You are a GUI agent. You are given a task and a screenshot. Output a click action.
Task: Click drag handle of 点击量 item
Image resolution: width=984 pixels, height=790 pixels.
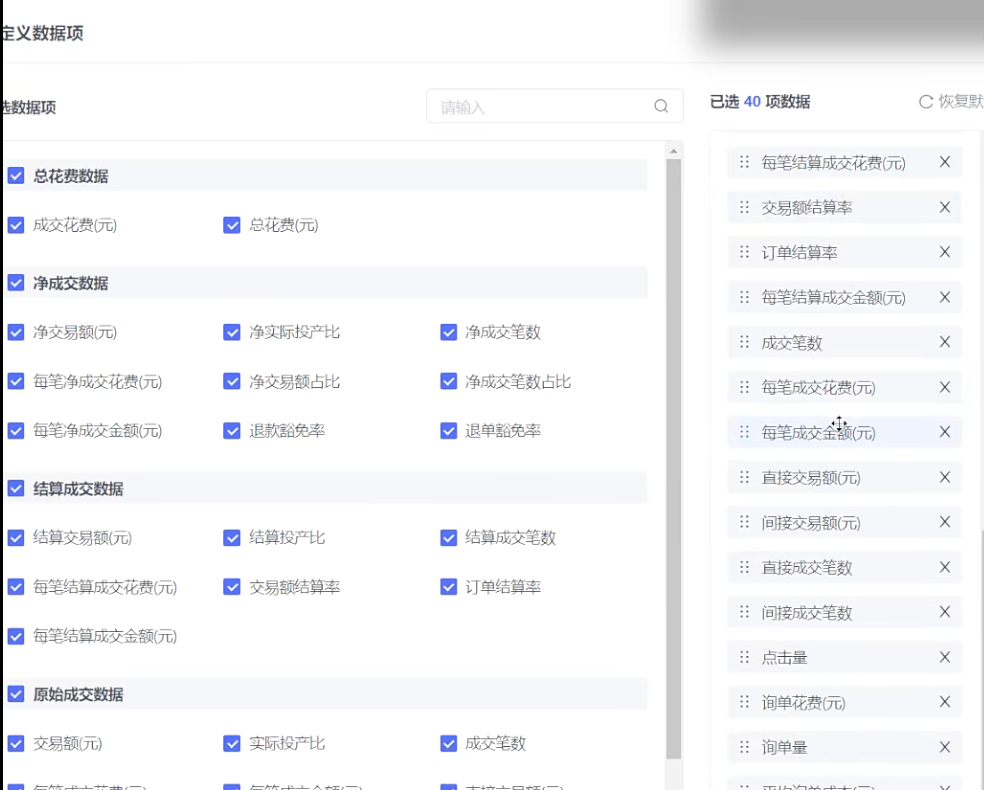(x=744, y=657)
